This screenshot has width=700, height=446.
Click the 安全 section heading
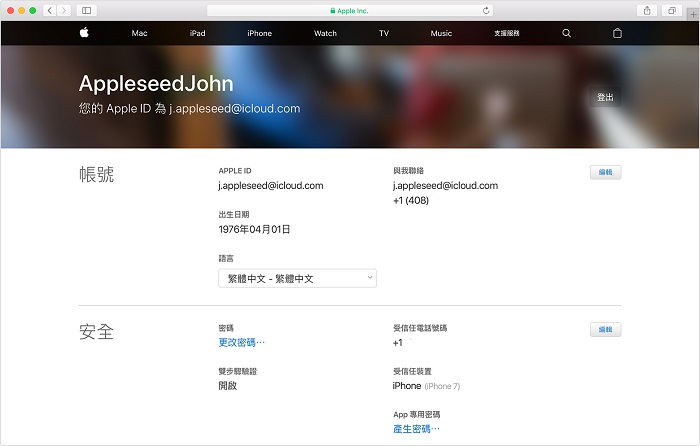[96, 332]
